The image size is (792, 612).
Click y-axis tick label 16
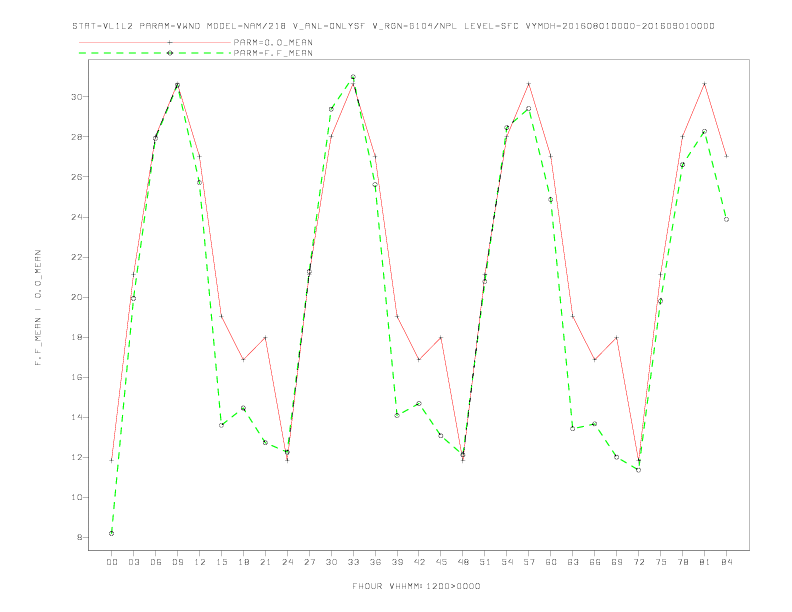pos(77,377)
